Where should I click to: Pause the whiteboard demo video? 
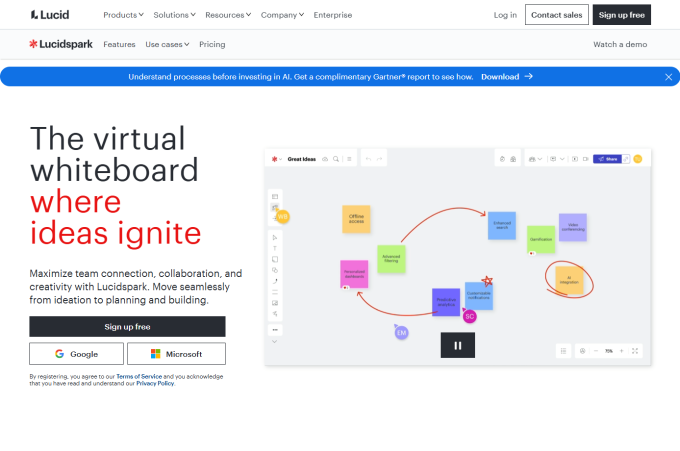tap(458, 345)
